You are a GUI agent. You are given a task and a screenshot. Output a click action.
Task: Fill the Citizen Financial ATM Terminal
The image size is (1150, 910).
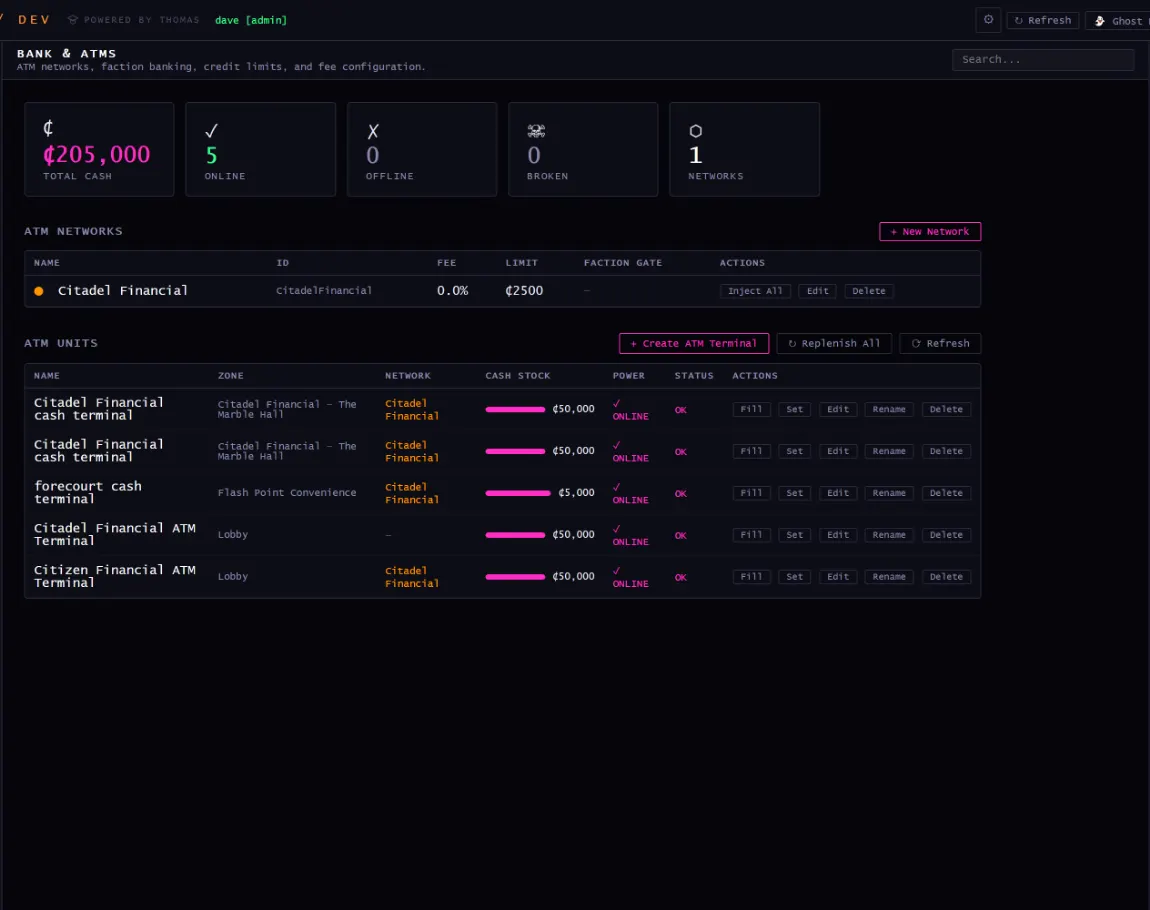point(751,577)
